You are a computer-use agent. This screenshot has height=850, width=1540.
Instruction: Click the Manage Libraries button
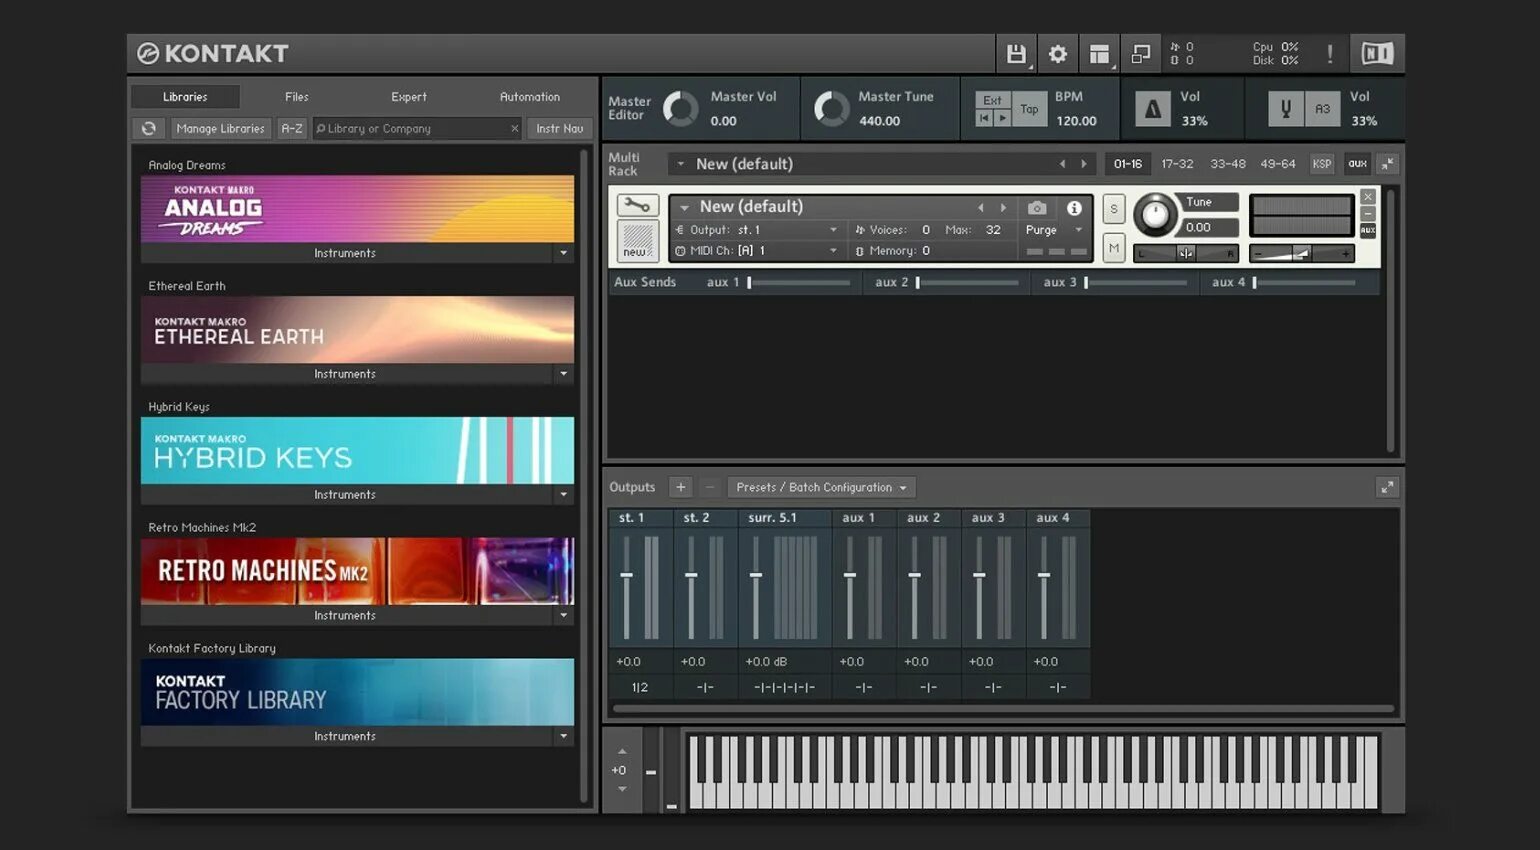pyautogui.click(x=220, y=128)
